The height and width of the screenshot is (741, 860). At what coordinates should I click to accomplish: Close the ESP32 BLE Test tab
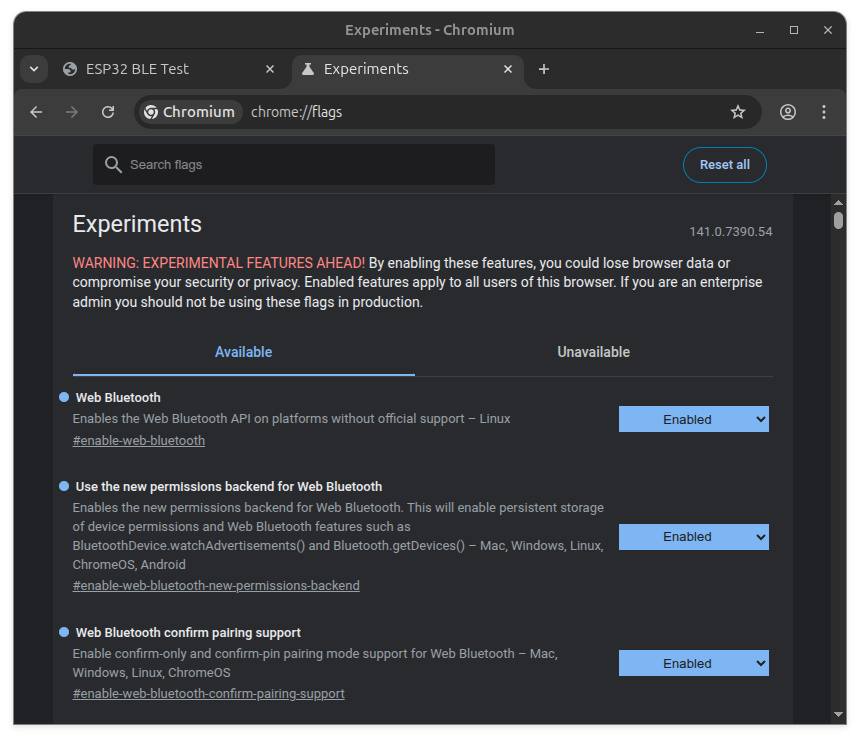pos(270,69)
